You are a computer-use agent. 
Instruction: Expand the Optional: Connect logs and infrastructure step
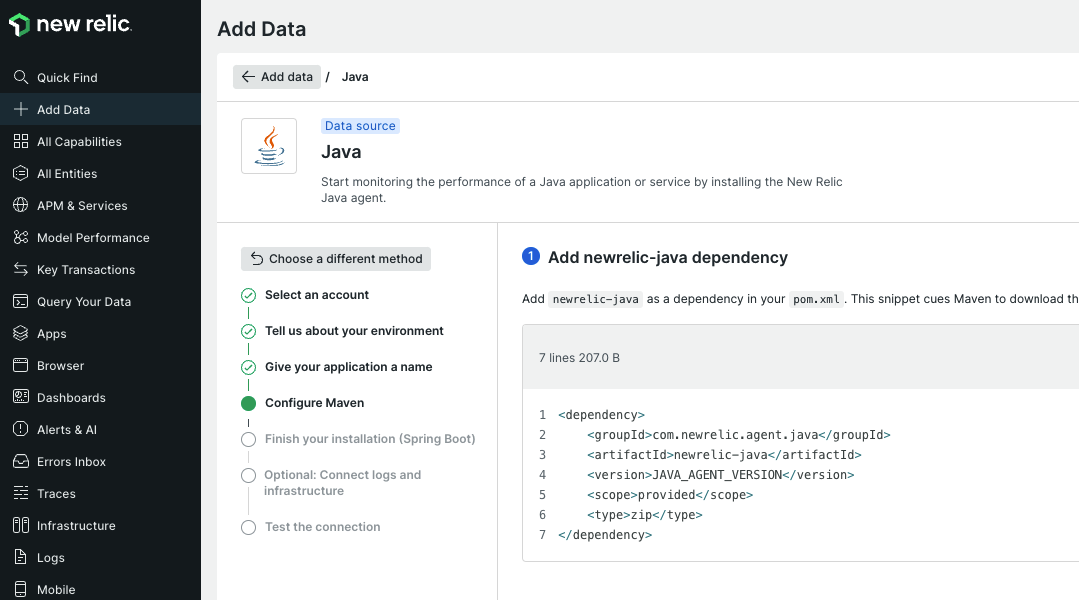tap(248, 475)
